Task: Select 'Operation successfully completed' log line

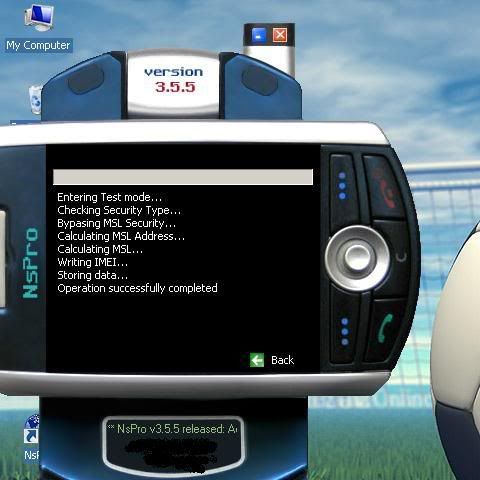Action: click(137, 288)
